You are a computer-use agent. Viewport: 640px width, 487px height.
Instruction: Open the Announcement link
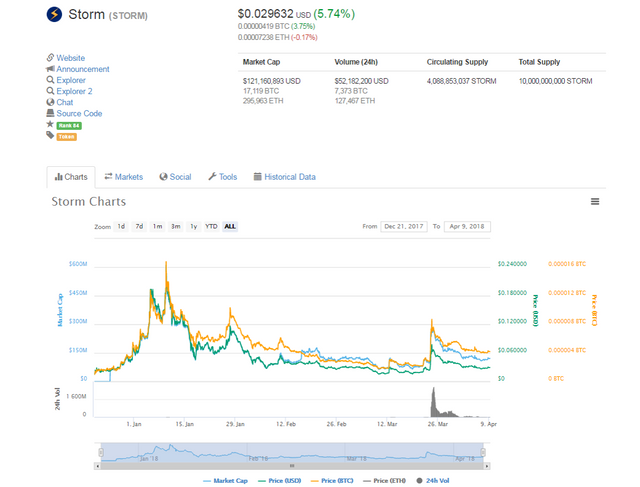[83, 69]
